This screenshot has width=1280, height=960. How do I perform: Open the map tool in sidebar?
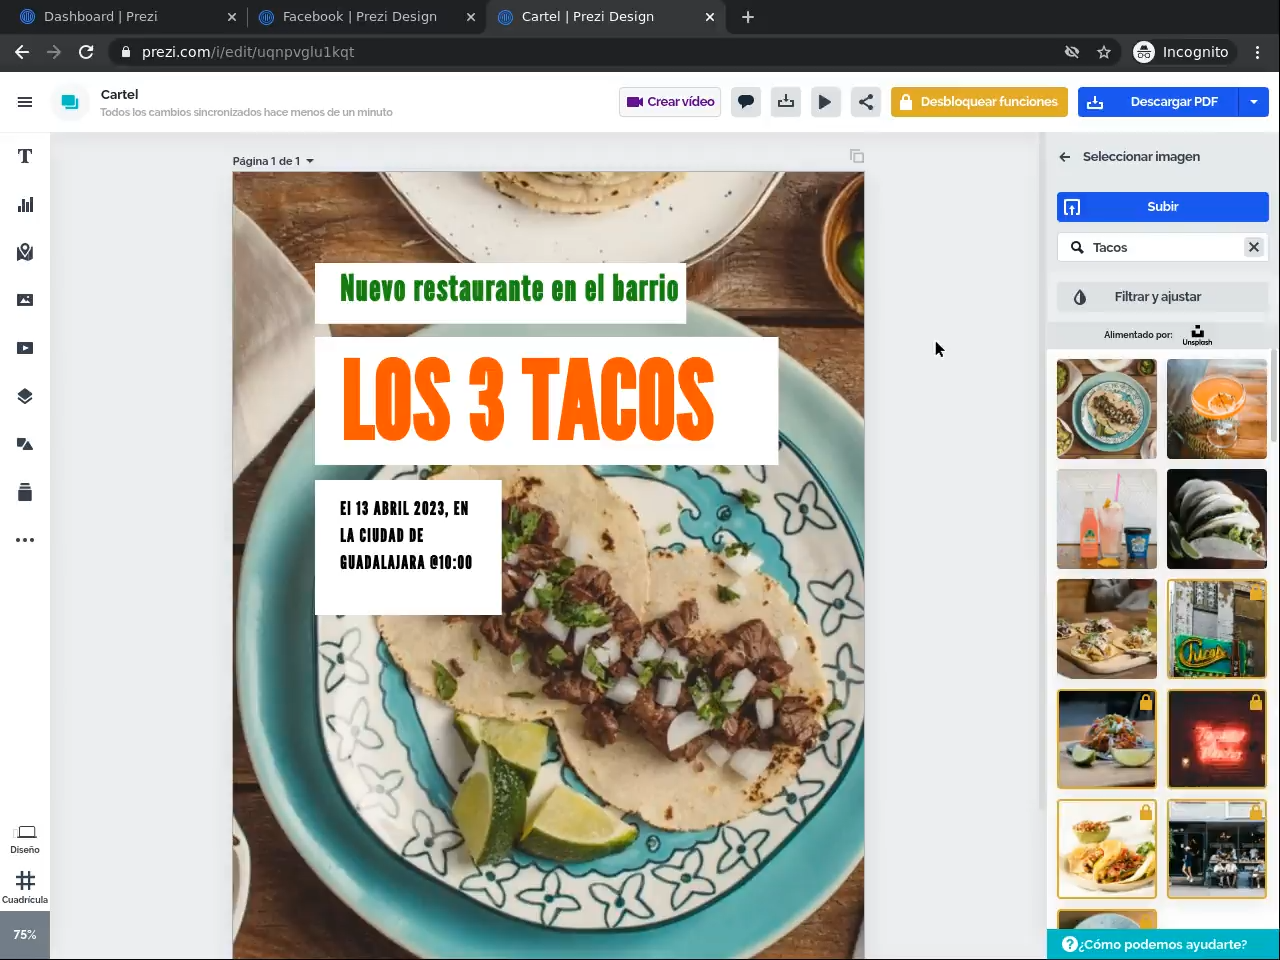pos(25,252)
